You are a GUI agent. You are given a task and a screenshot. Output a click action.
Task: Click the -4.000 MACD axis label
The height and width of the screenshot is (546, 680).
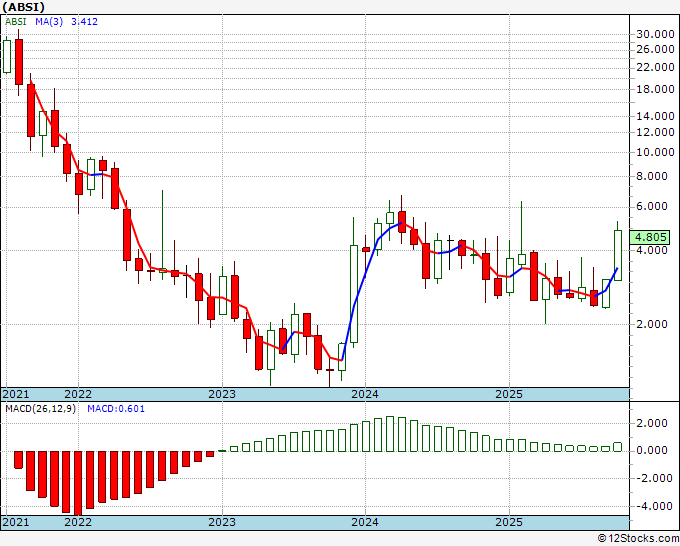656,506
